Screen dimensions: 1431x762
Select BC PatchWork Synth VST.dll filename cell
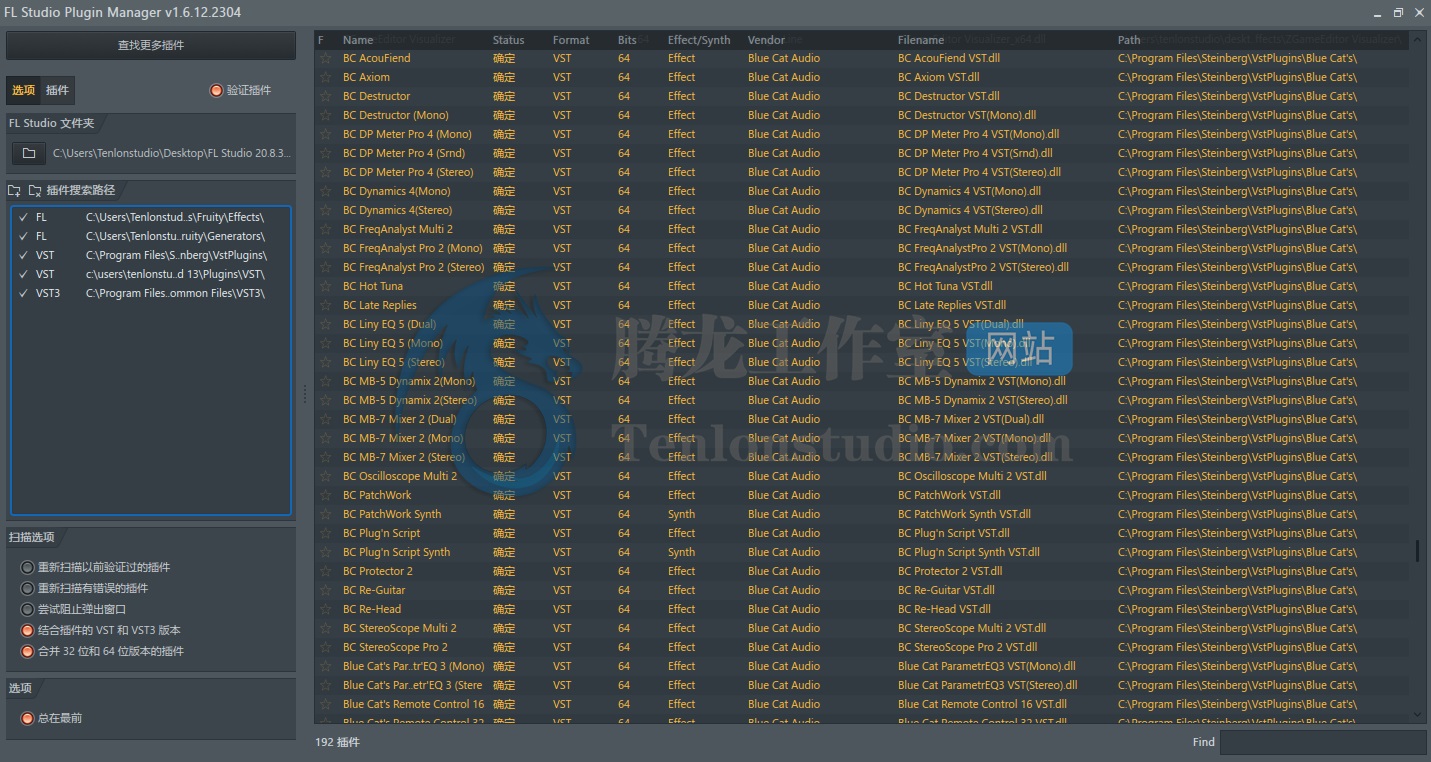point(964,514)
